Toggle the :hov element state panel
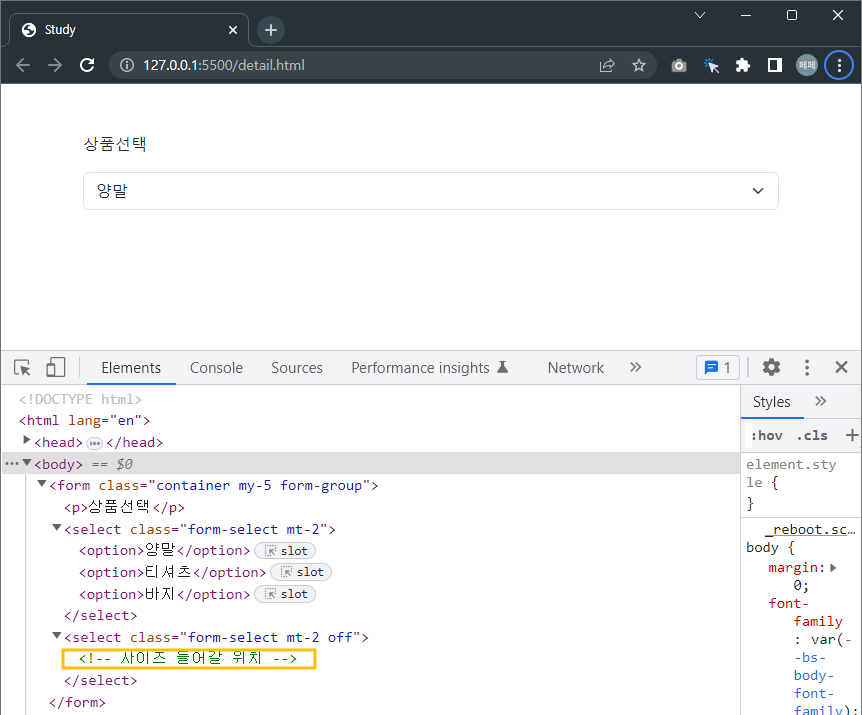The width and height of the screenshot is (862, 715). (766, 436)
